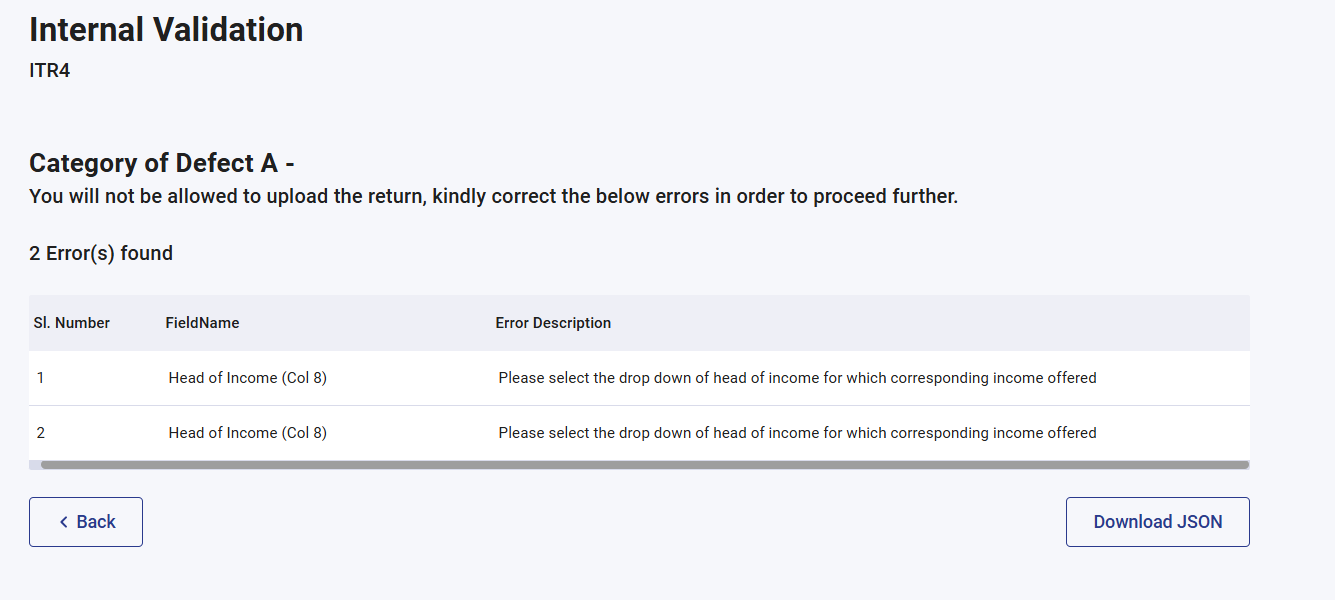Click the left chevron icon on Back
Image resolution: width=1335 pixels, height=600 pixels.
click(x=64, y=522)
